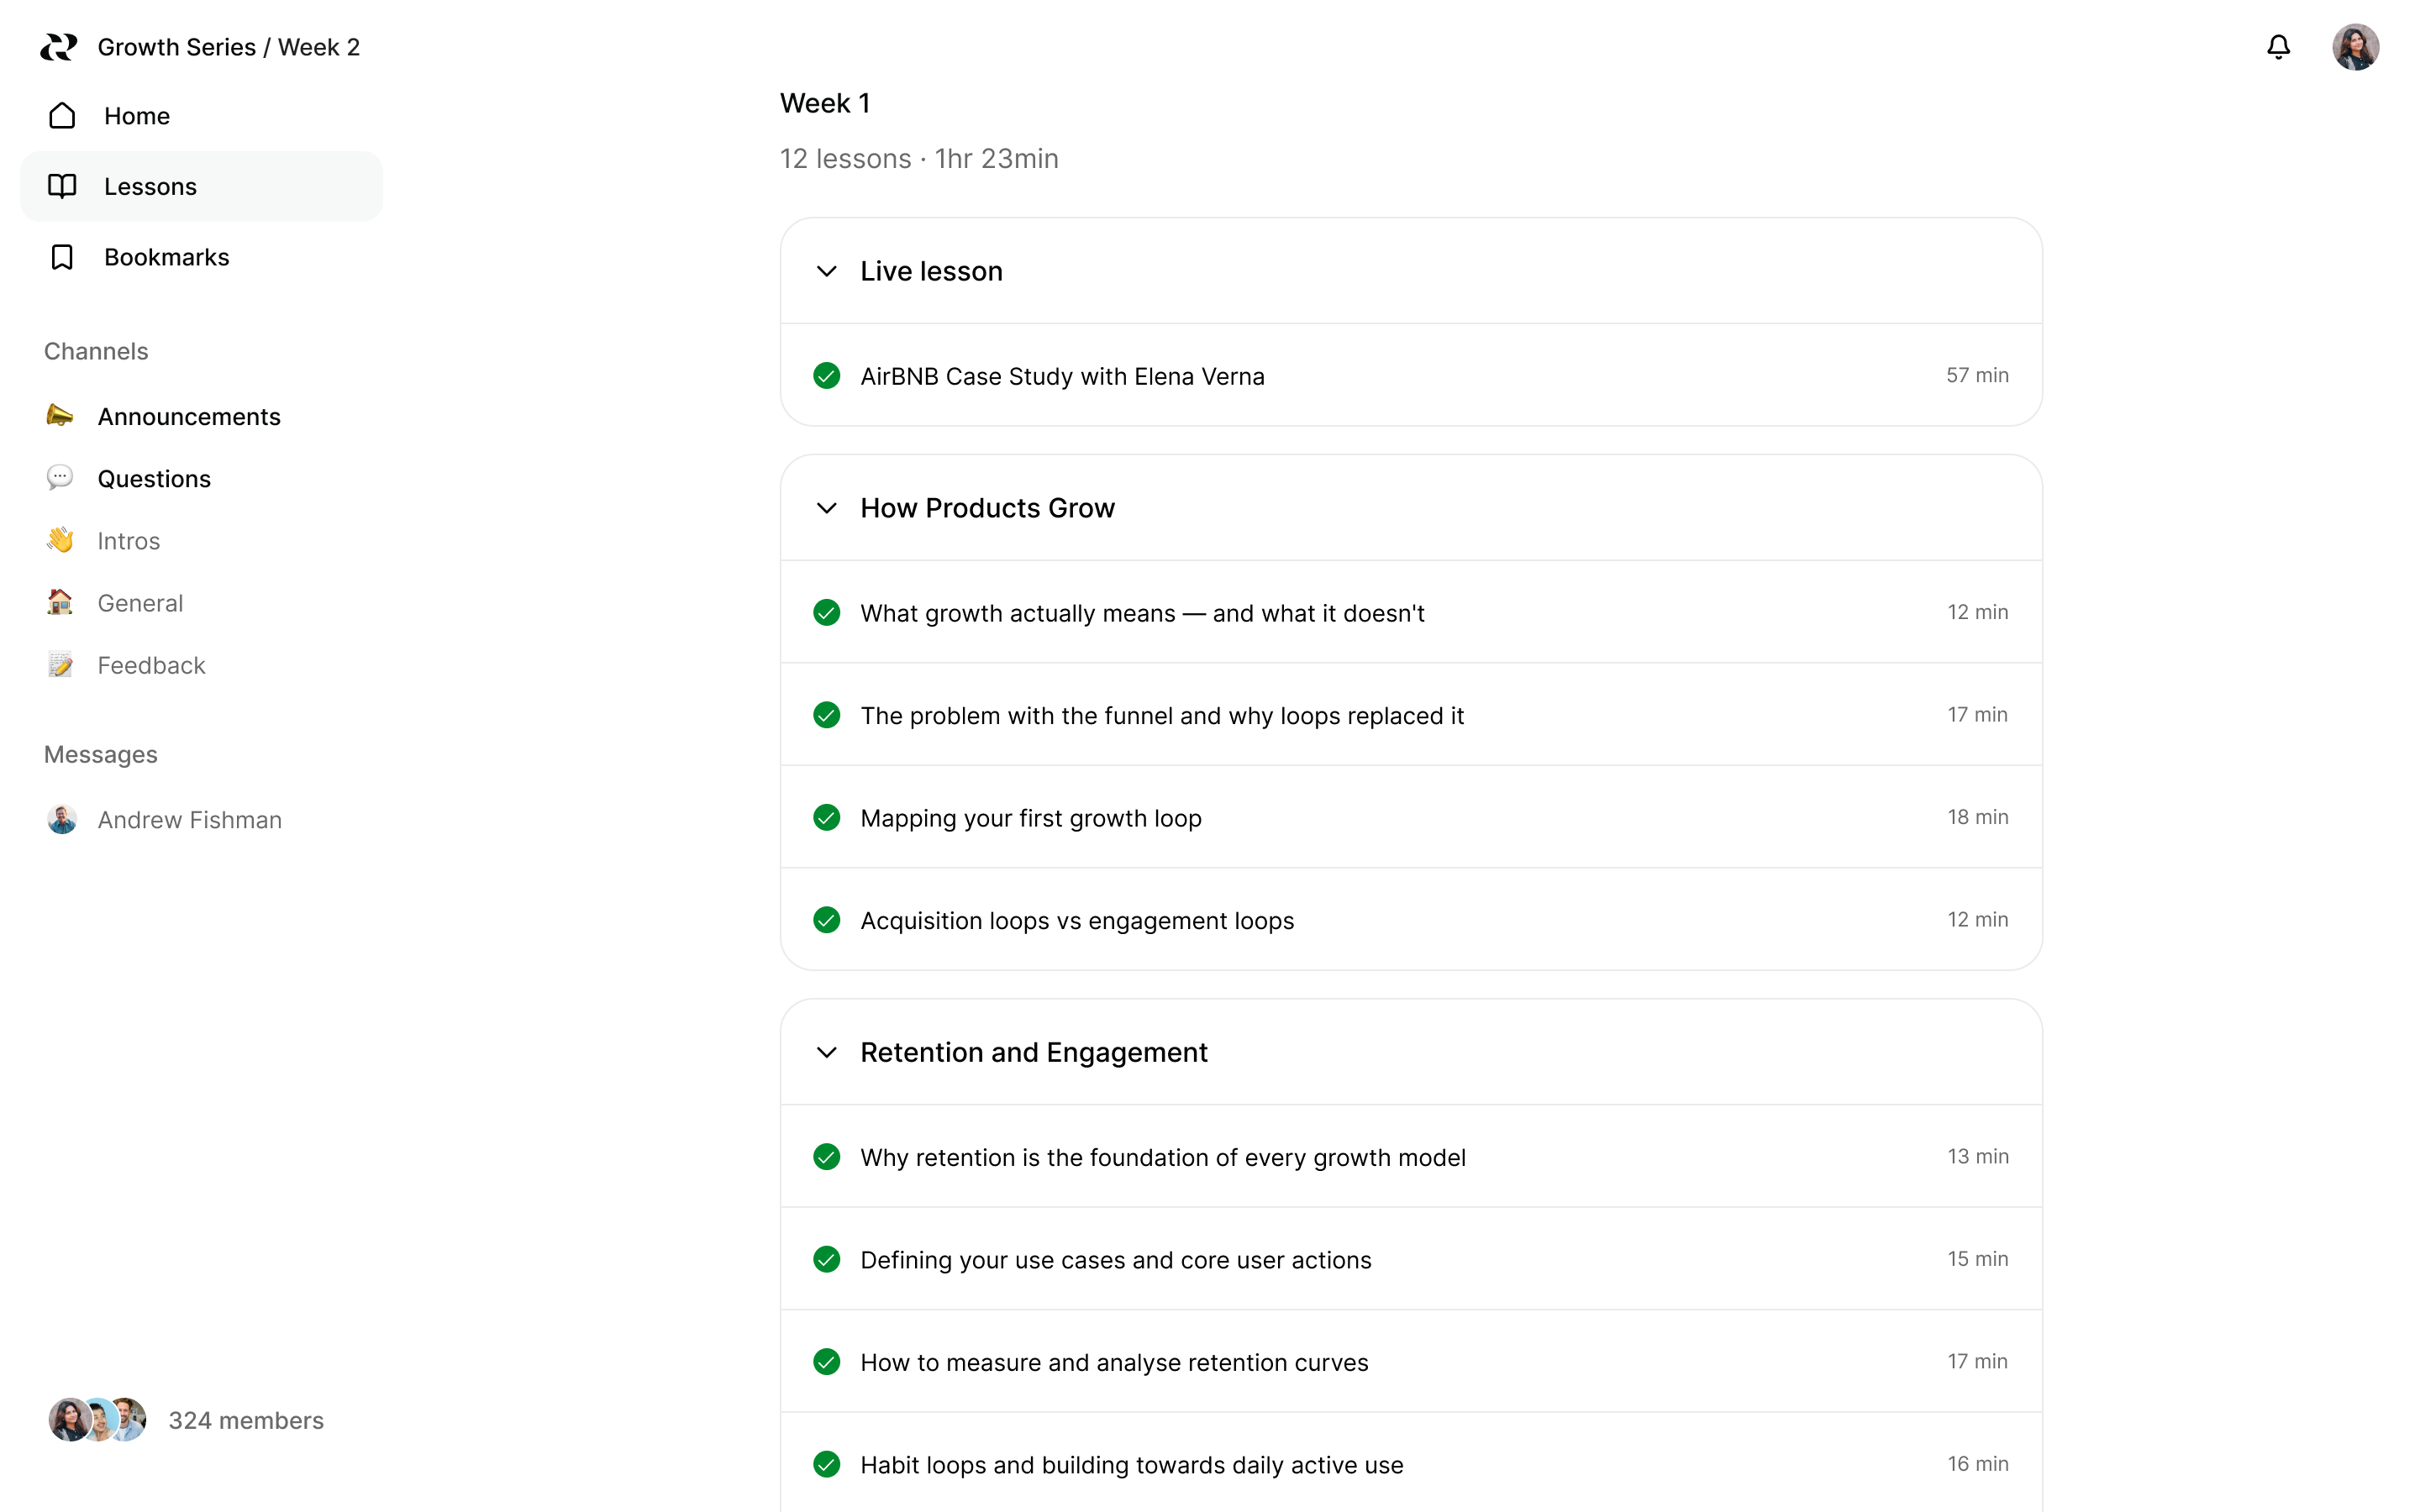Open the app logo in the top-left corner
Image resolution: width=2420 pixels, height=1512 pixels.
point(58,46)
